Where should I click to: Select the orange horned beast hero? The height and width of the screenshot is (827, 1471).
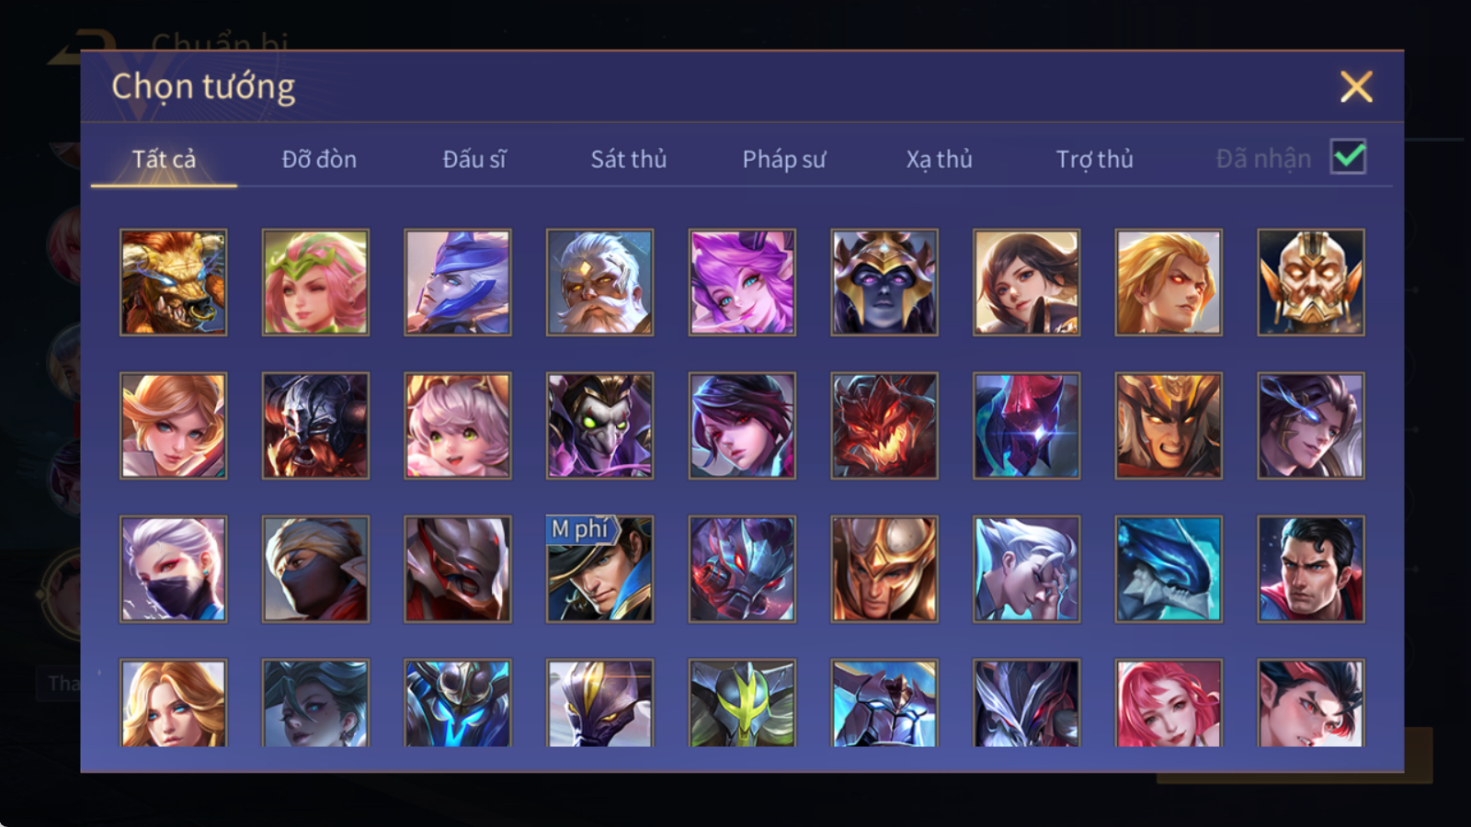coord(173,282)
